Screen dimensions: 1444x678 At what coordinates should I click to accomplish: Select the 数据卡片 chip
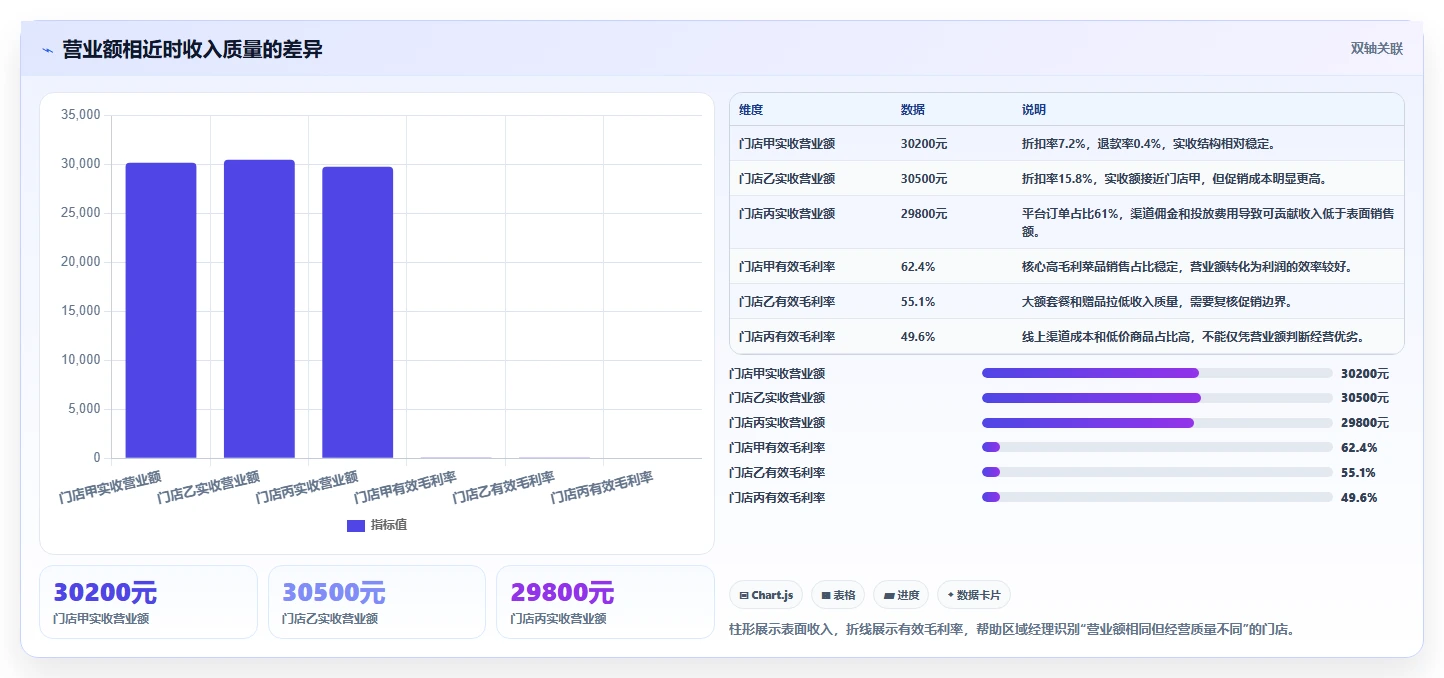974,595
